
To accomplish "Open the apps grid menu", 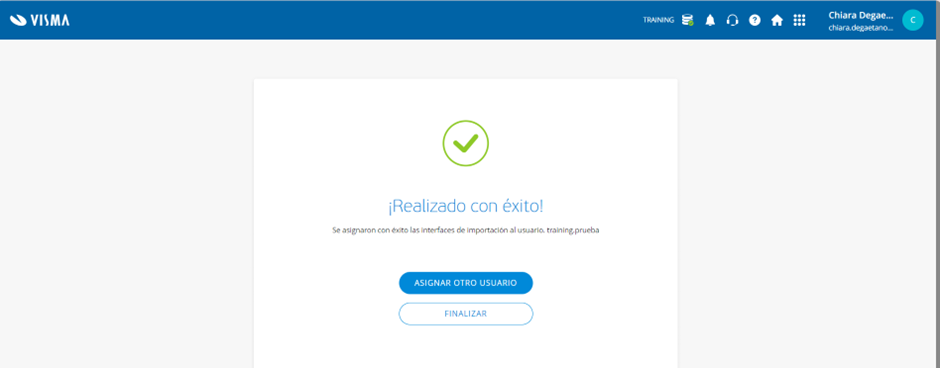I will pos(799,20).
